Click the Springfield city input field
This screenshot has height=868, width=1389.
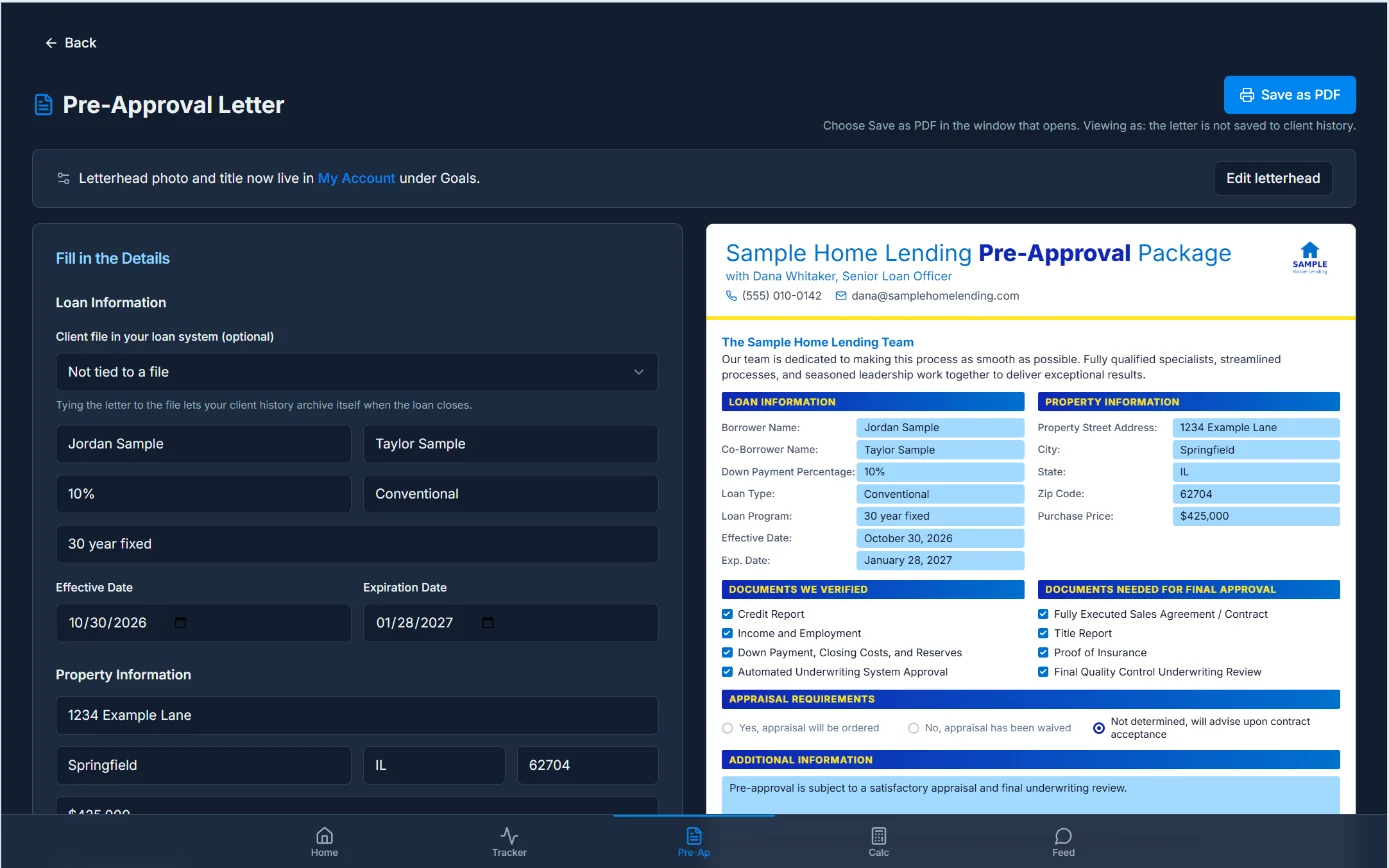pos(203,765)
